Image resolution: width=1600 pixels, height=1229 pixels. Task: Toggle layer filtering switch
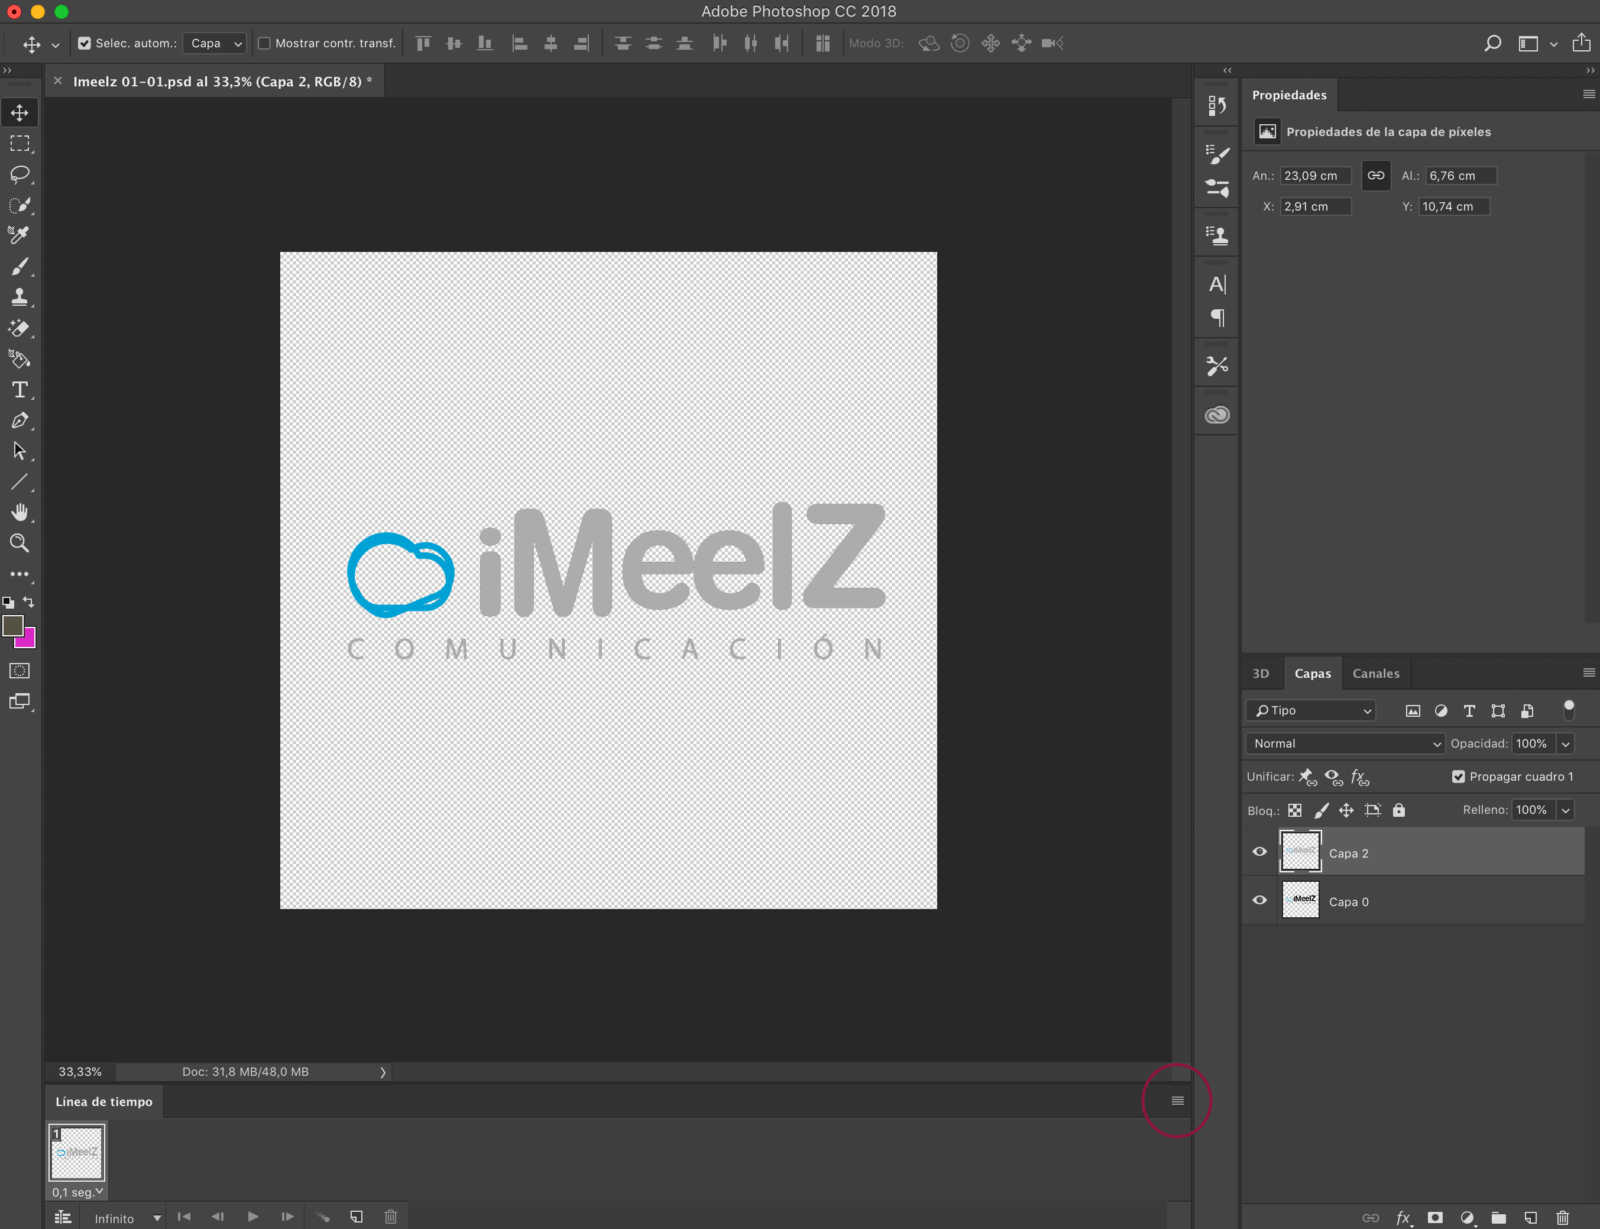coord(1569,710)
